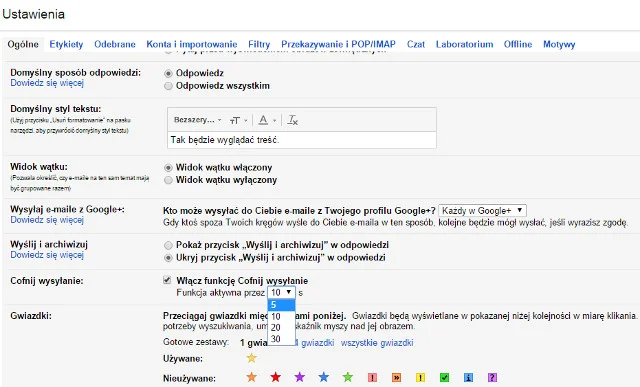Image resolution: width=640 pixels, height=387 pixels.
Task: Choose 10 seconds in the open list
Action: (x=281, y=316)
